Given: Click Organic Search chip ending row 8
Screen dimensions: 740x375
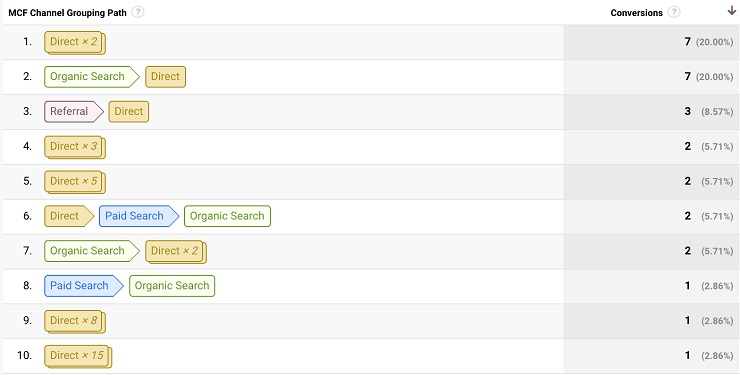Looking at the screenshot, I should click(172, 286).
